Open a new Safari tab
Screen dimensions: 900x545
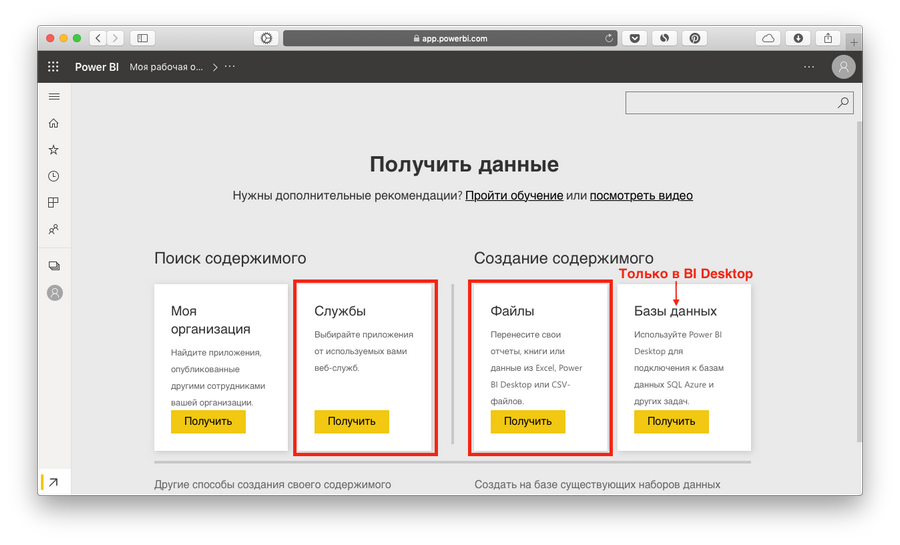point(854,42)
